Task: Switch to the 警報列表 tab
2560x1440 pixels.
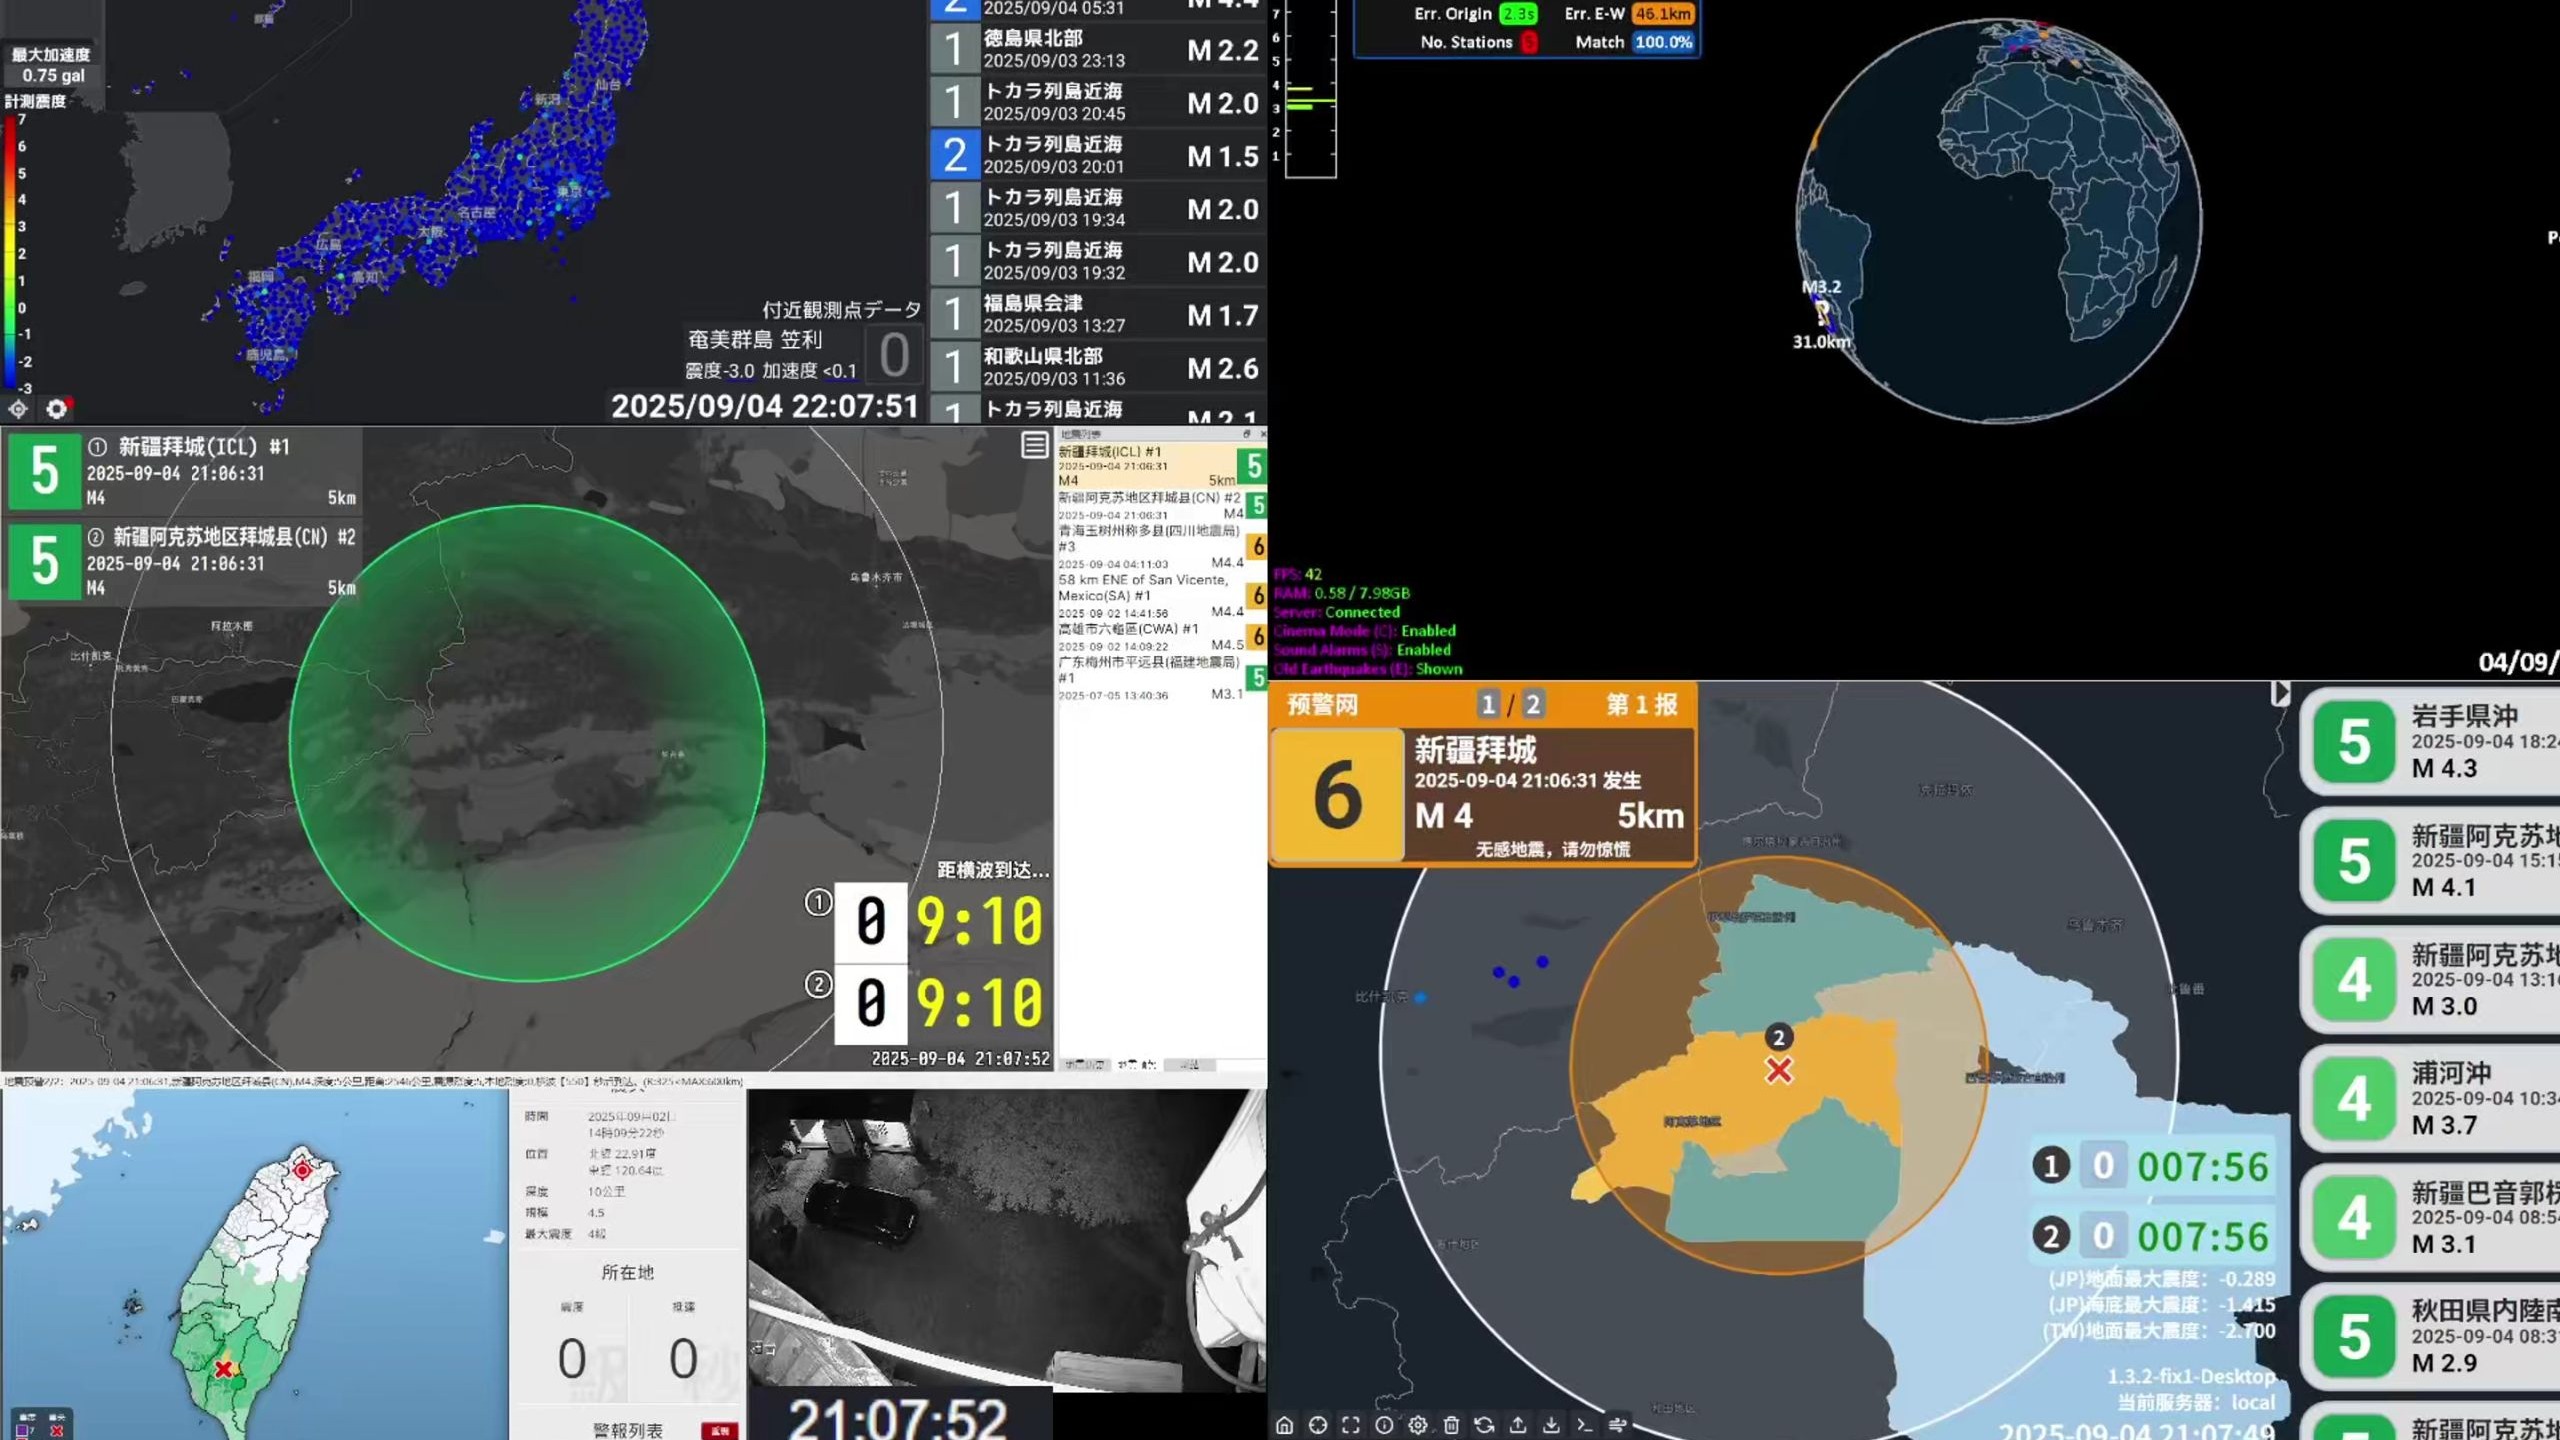Action: 630,1428
